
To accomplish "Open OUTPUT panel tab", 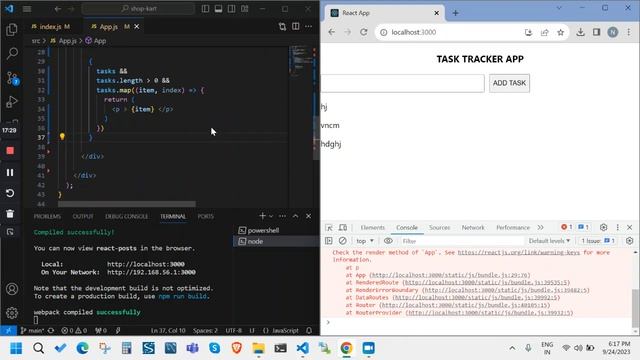I will pos(83,216).
